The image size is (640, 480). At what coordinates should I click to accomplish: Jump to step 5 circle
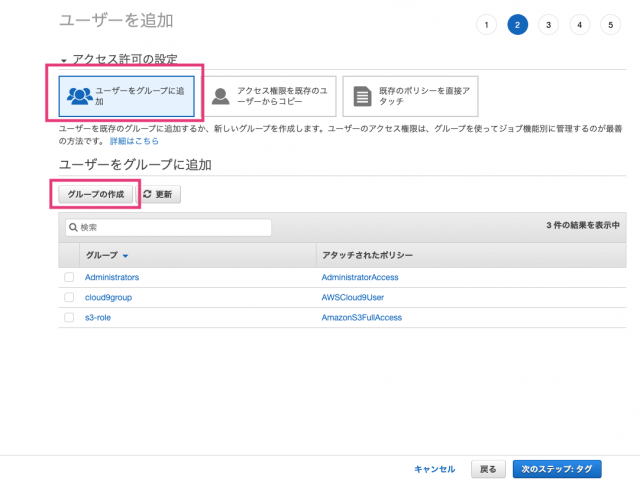(x=610, y=25)
